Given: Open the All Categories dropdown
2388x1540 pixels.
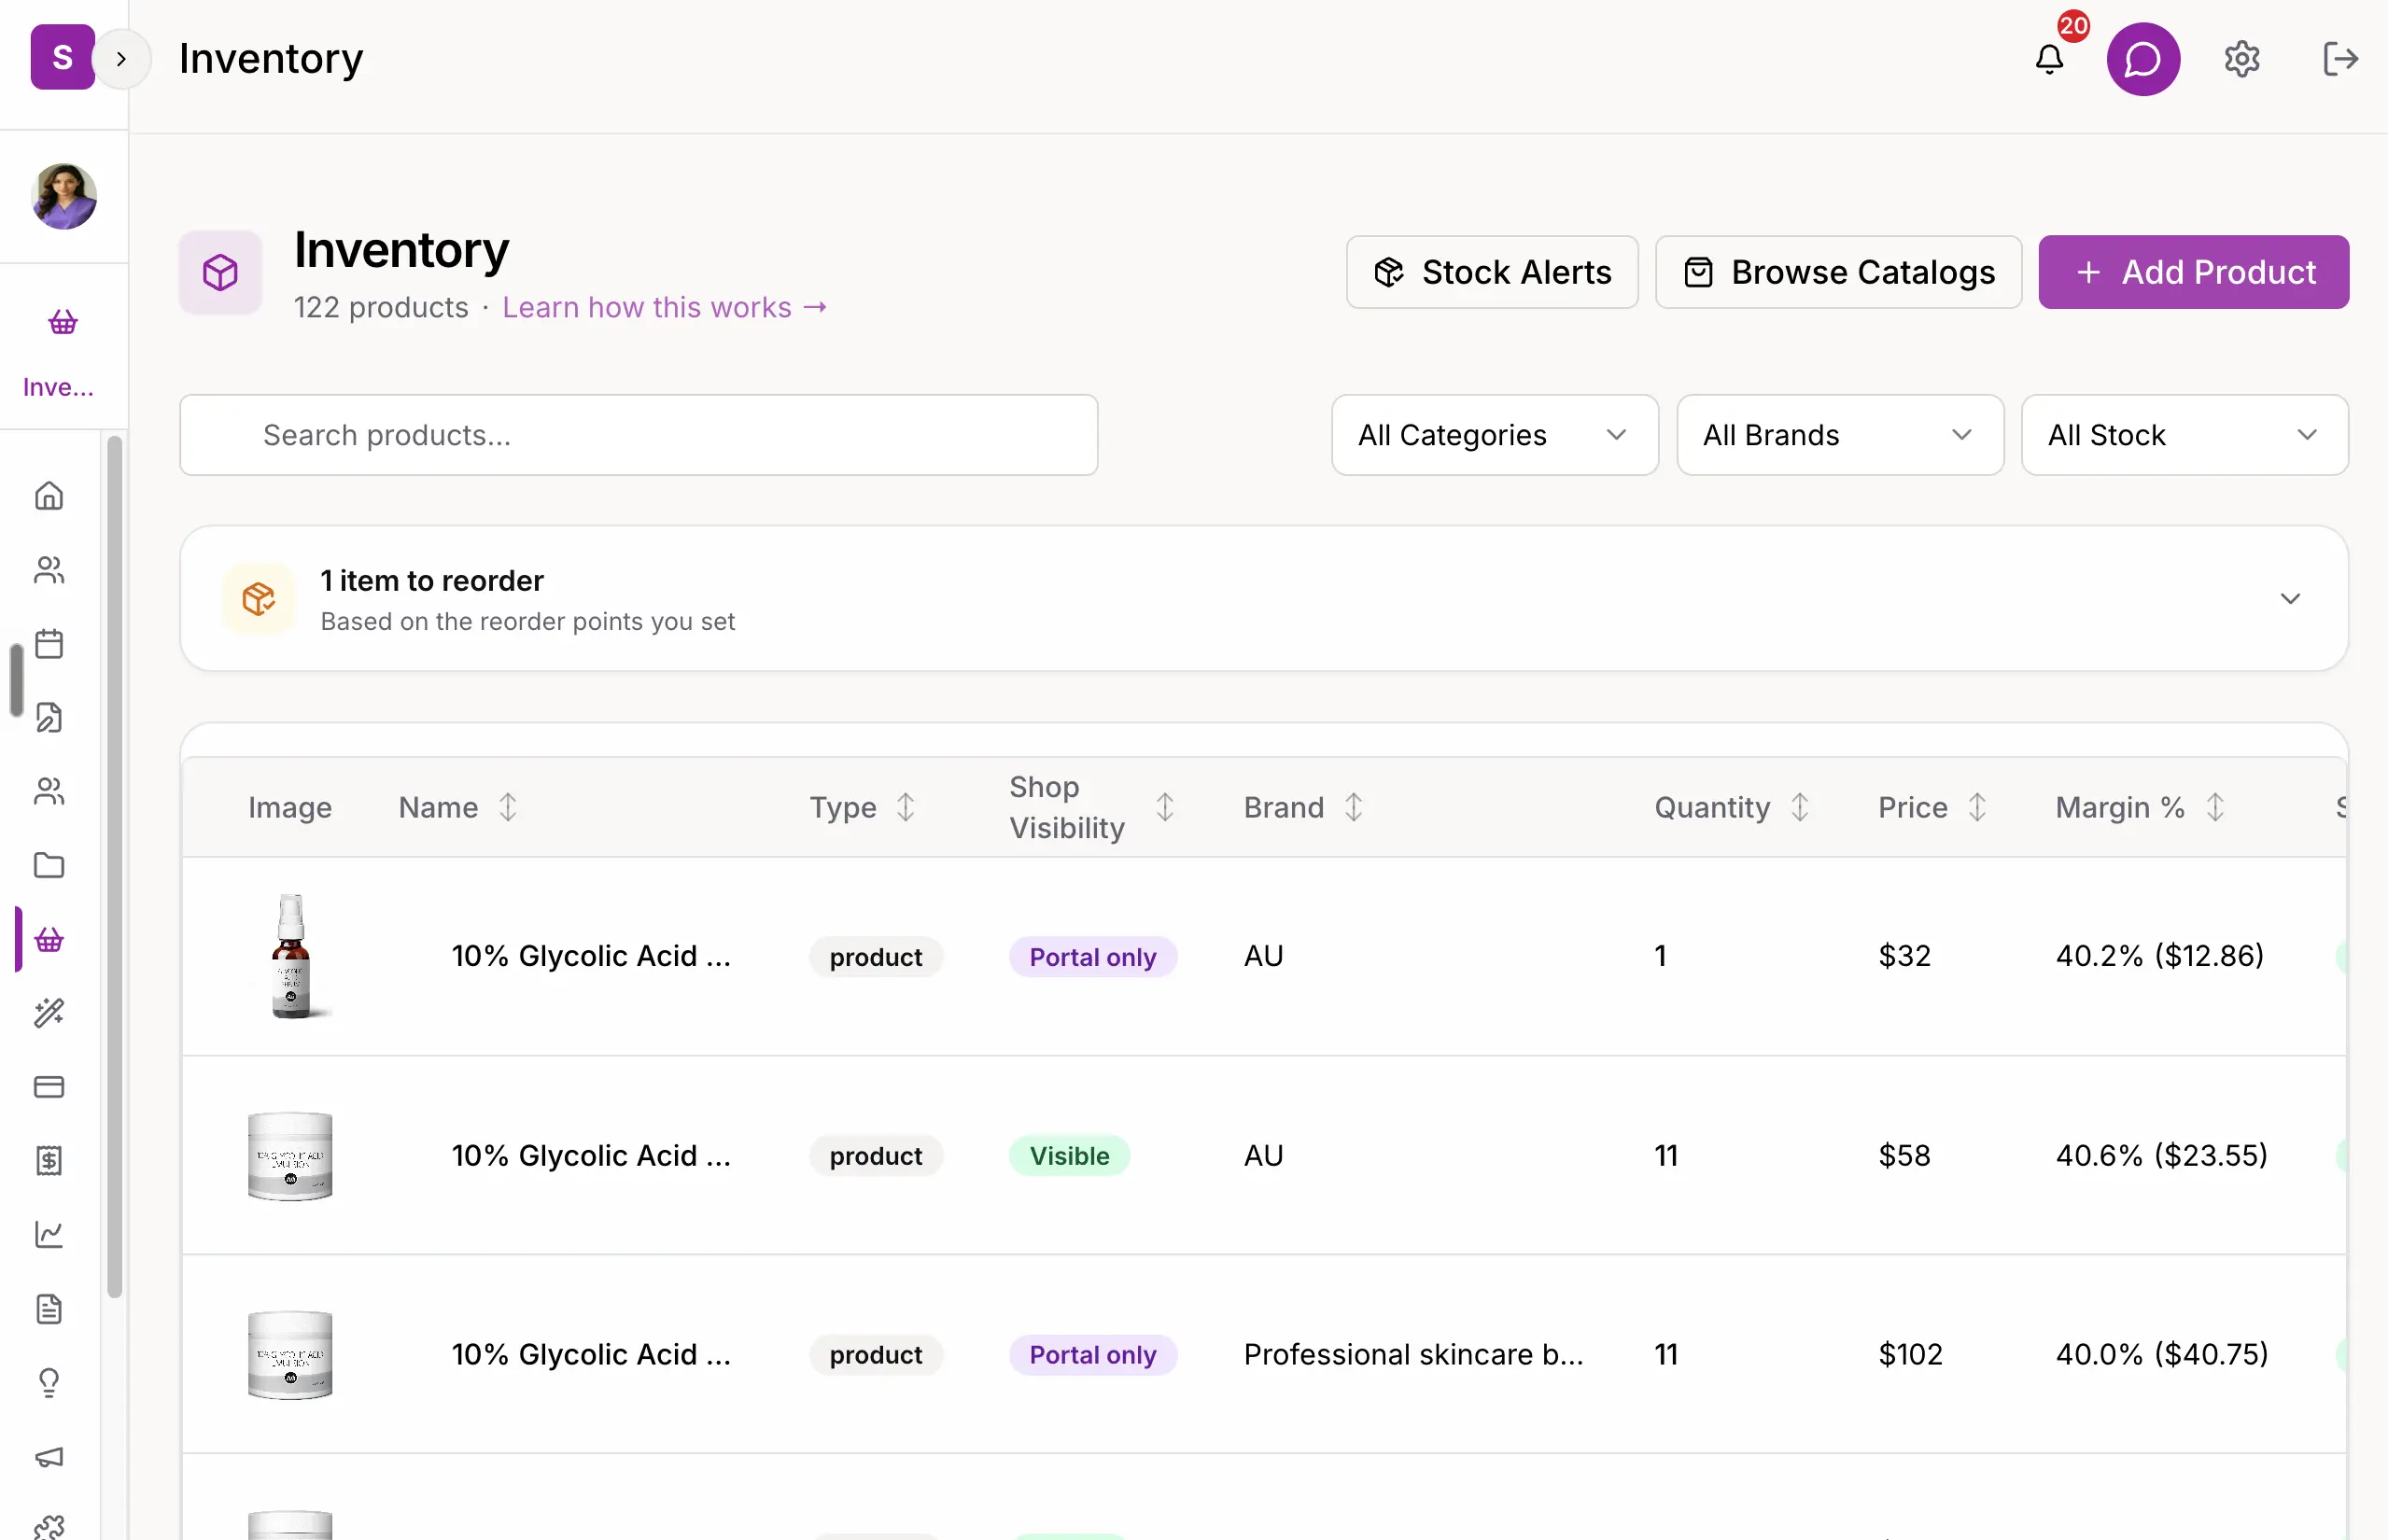Looking at the screenshot, I should [1495, 435].
